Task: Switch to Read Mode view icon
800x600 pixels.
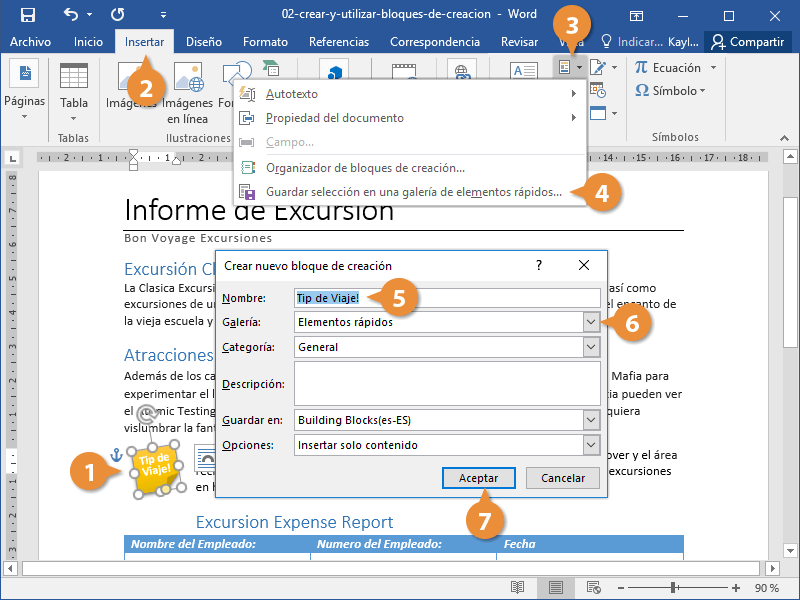Action: coord(517,586)
